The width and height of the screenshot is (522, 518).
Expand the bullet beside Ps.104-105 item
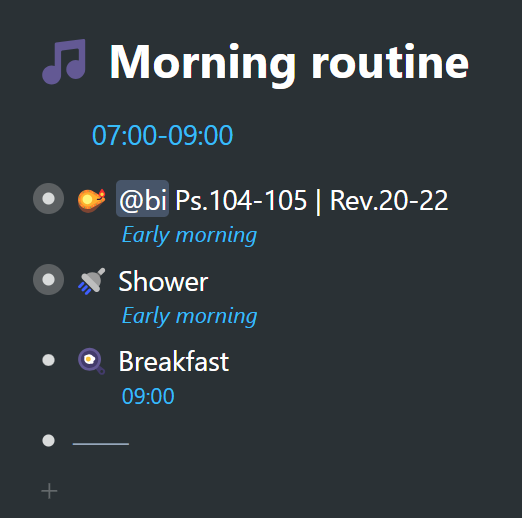point(49,199)
